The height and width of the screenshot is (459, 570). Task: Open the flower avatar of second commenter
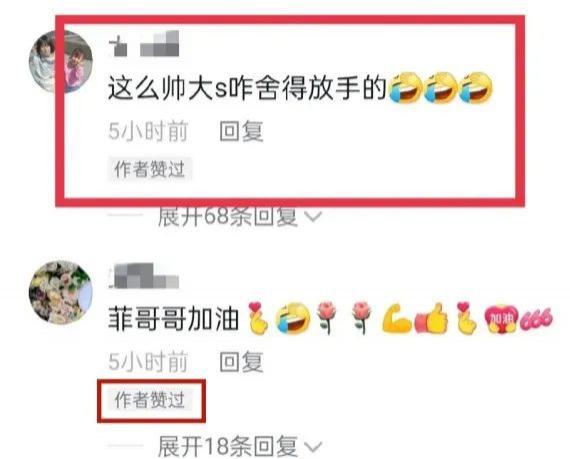[x=60, y=292]
